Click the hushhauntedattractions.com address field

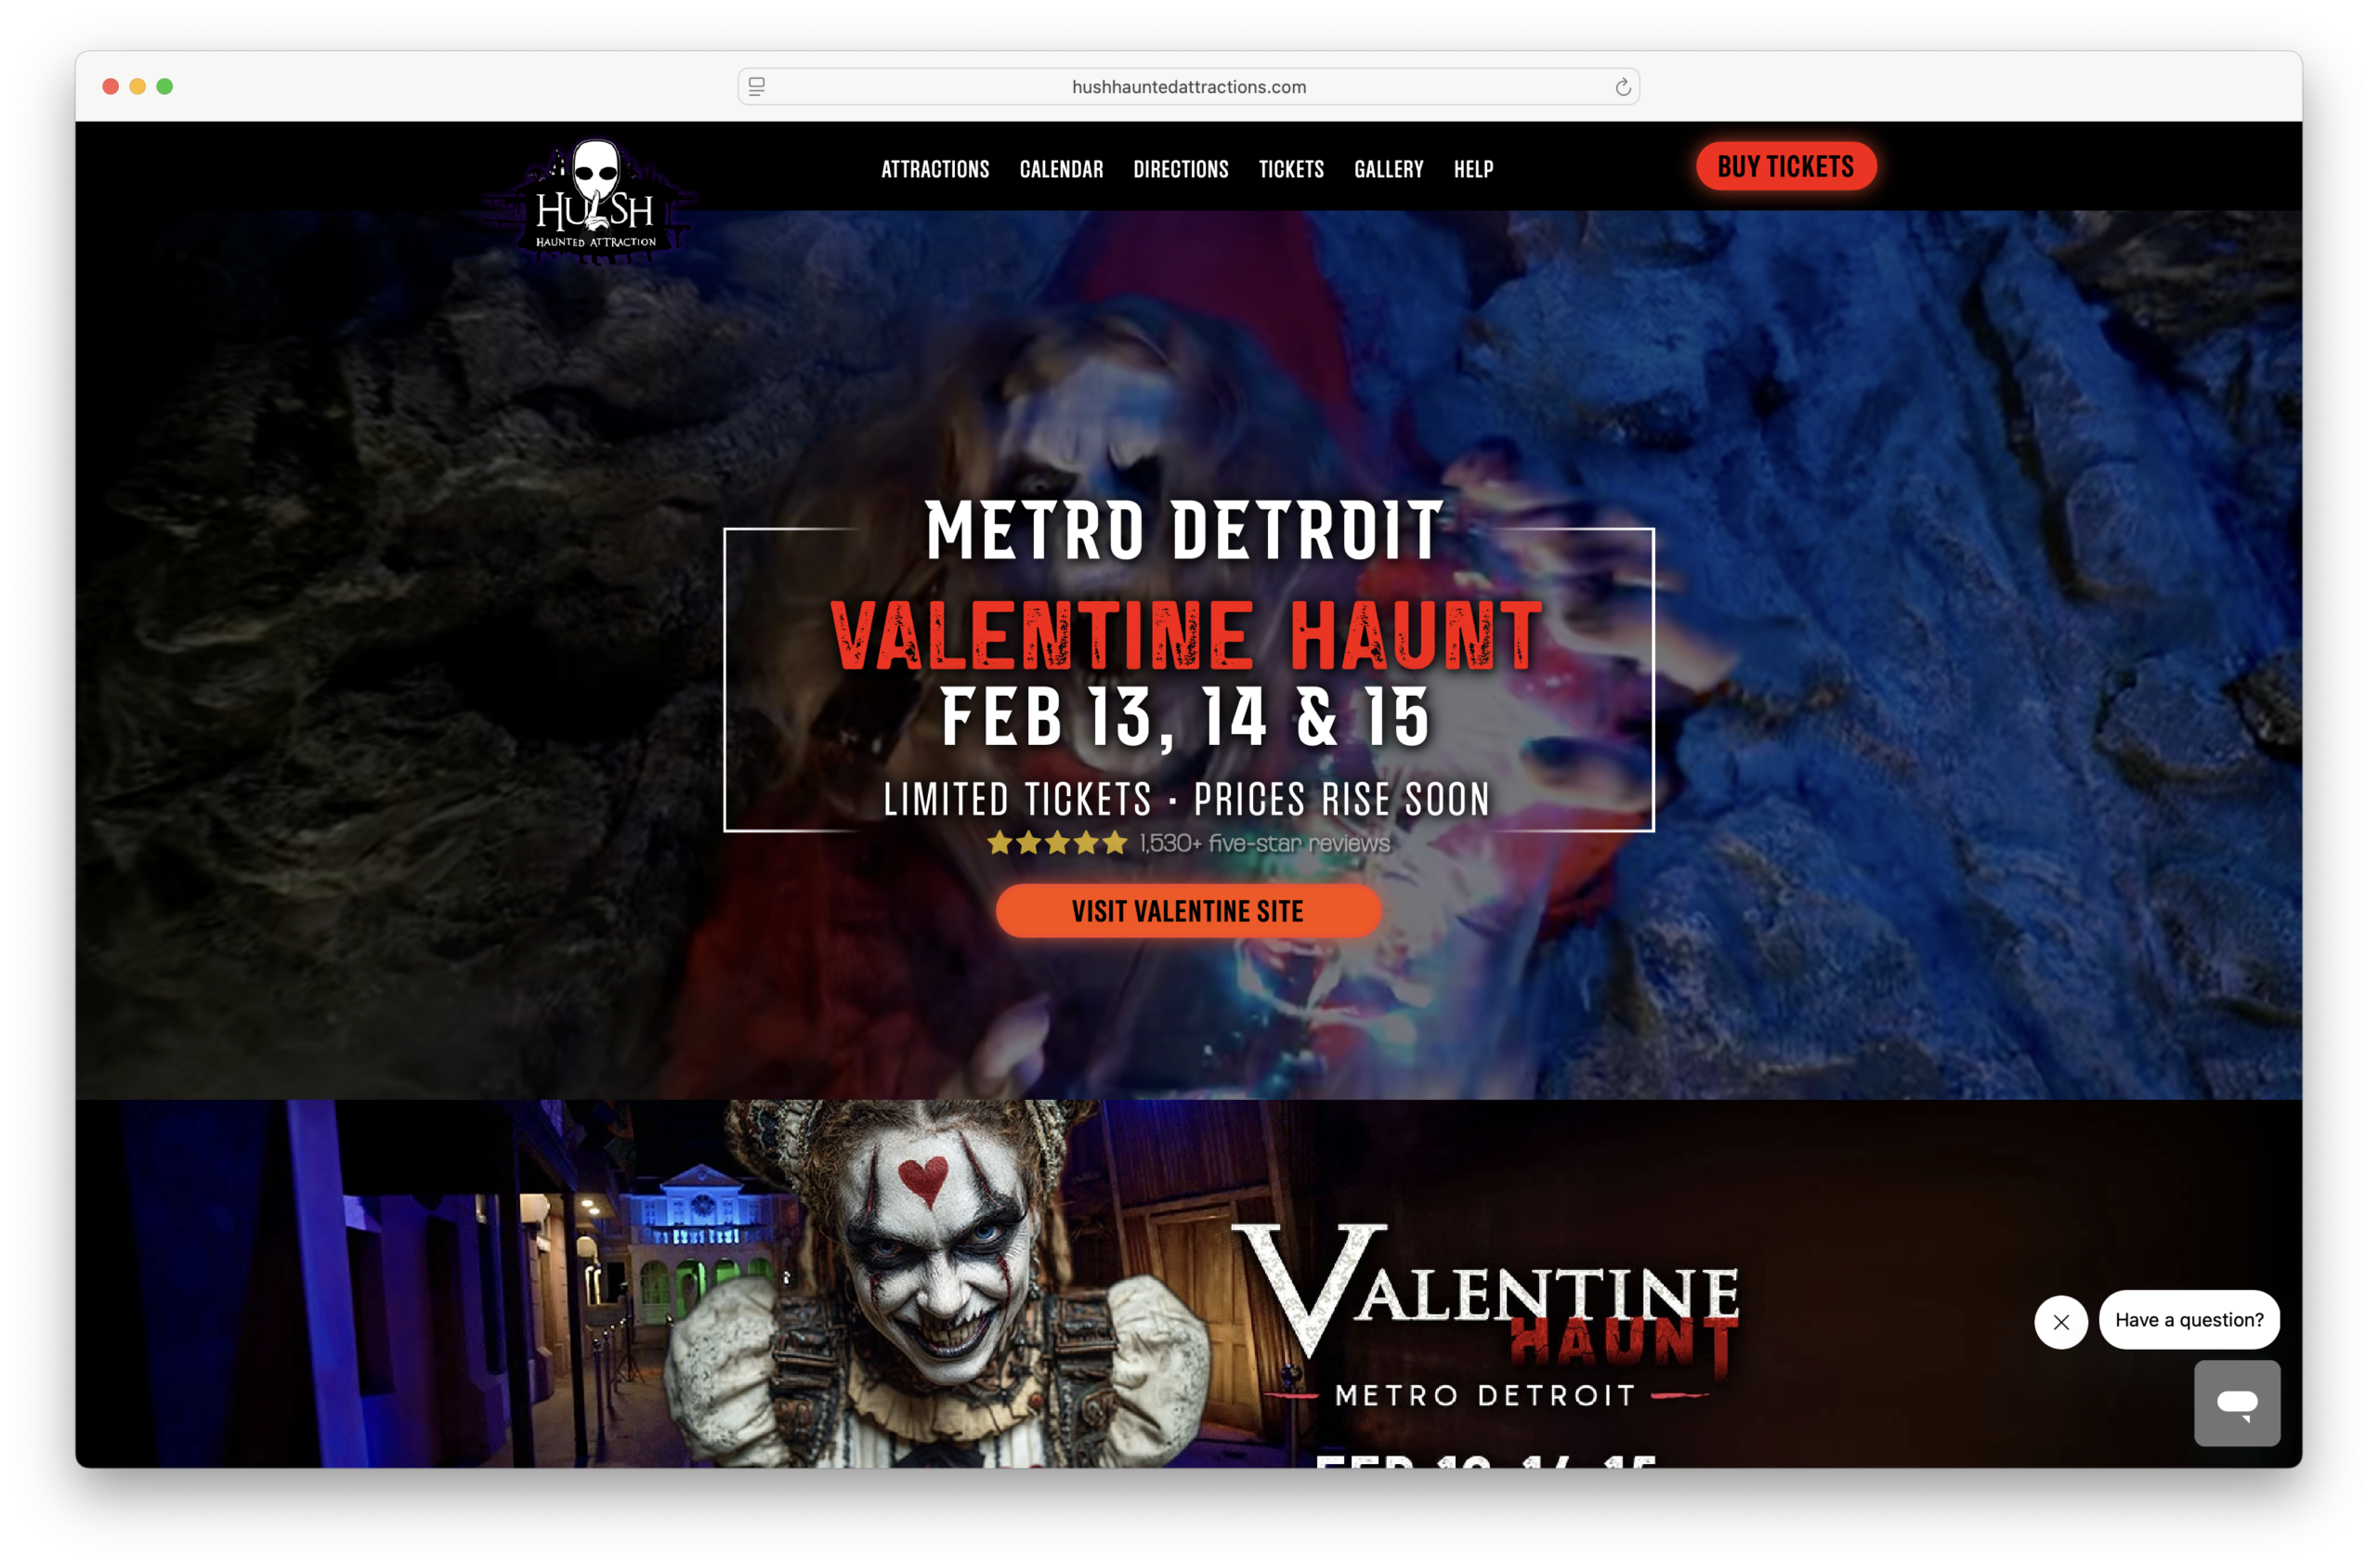1188,87
